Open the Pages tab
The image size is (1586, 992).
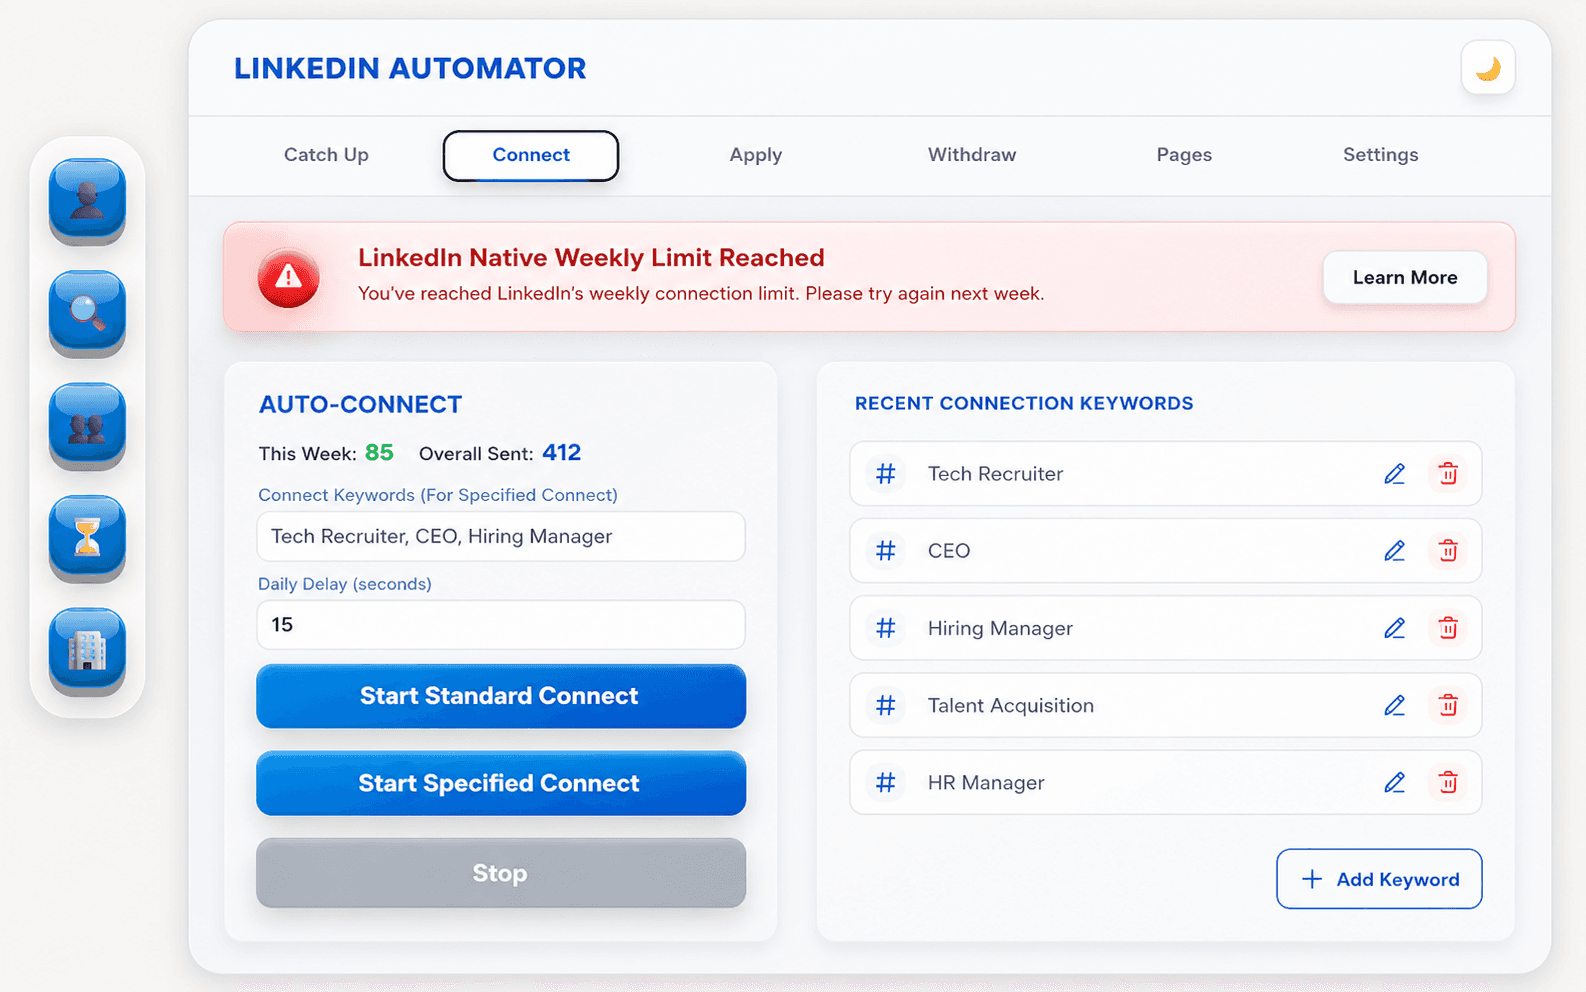click(x=1184, y=155)
